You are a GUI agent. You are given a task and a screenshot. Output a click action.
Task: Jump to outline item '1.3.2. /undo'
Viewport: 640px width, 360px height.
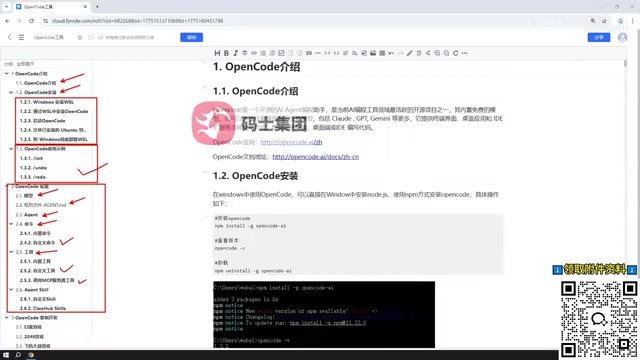coord(33,167)
